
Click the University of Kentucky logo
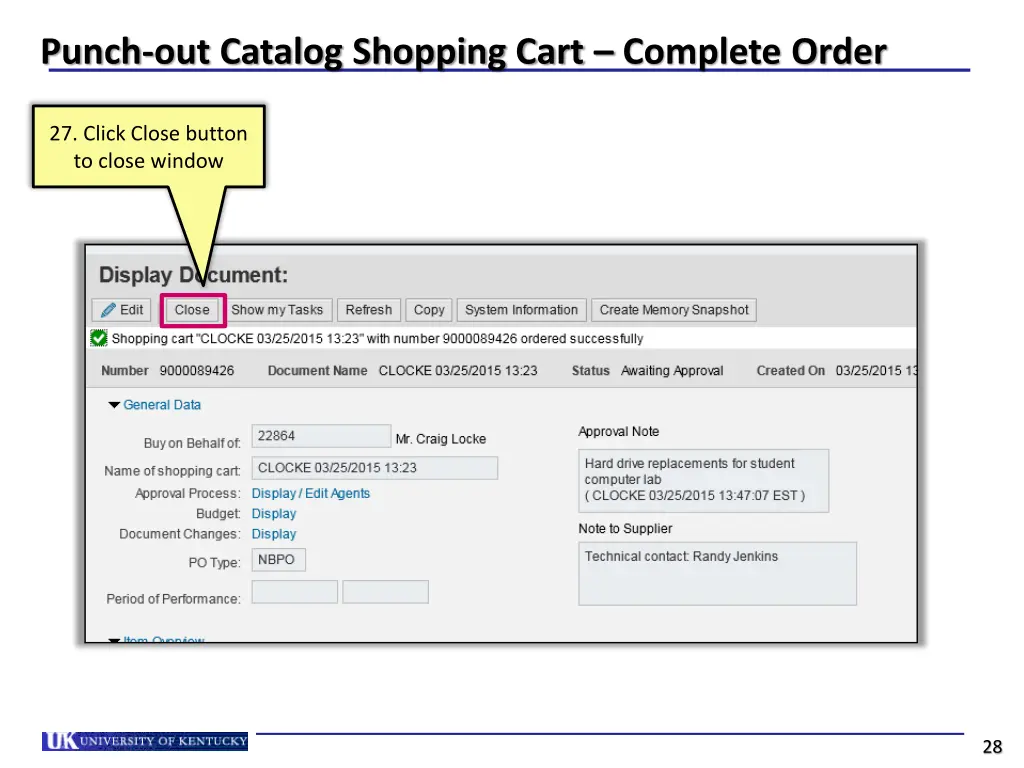click(x=145, y=741)
